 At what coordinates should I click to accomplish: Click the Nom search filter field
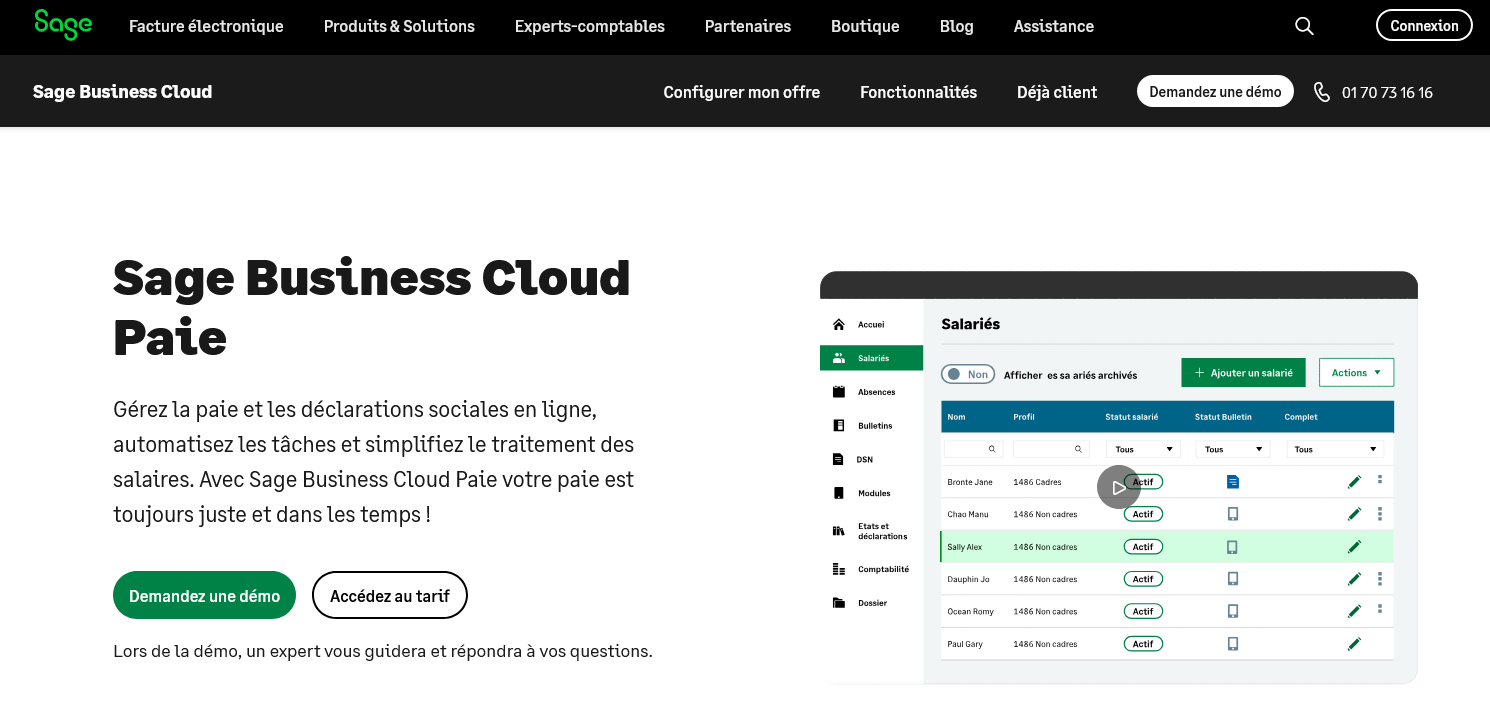click(973, 449)
